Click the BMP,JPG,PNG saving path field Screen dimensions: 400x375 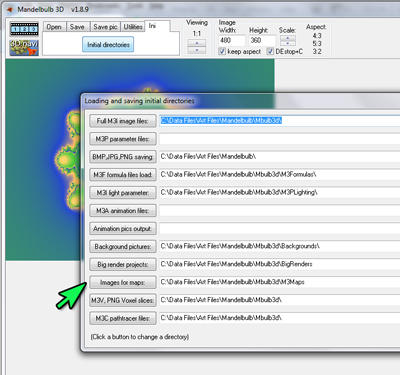point(279,157)
